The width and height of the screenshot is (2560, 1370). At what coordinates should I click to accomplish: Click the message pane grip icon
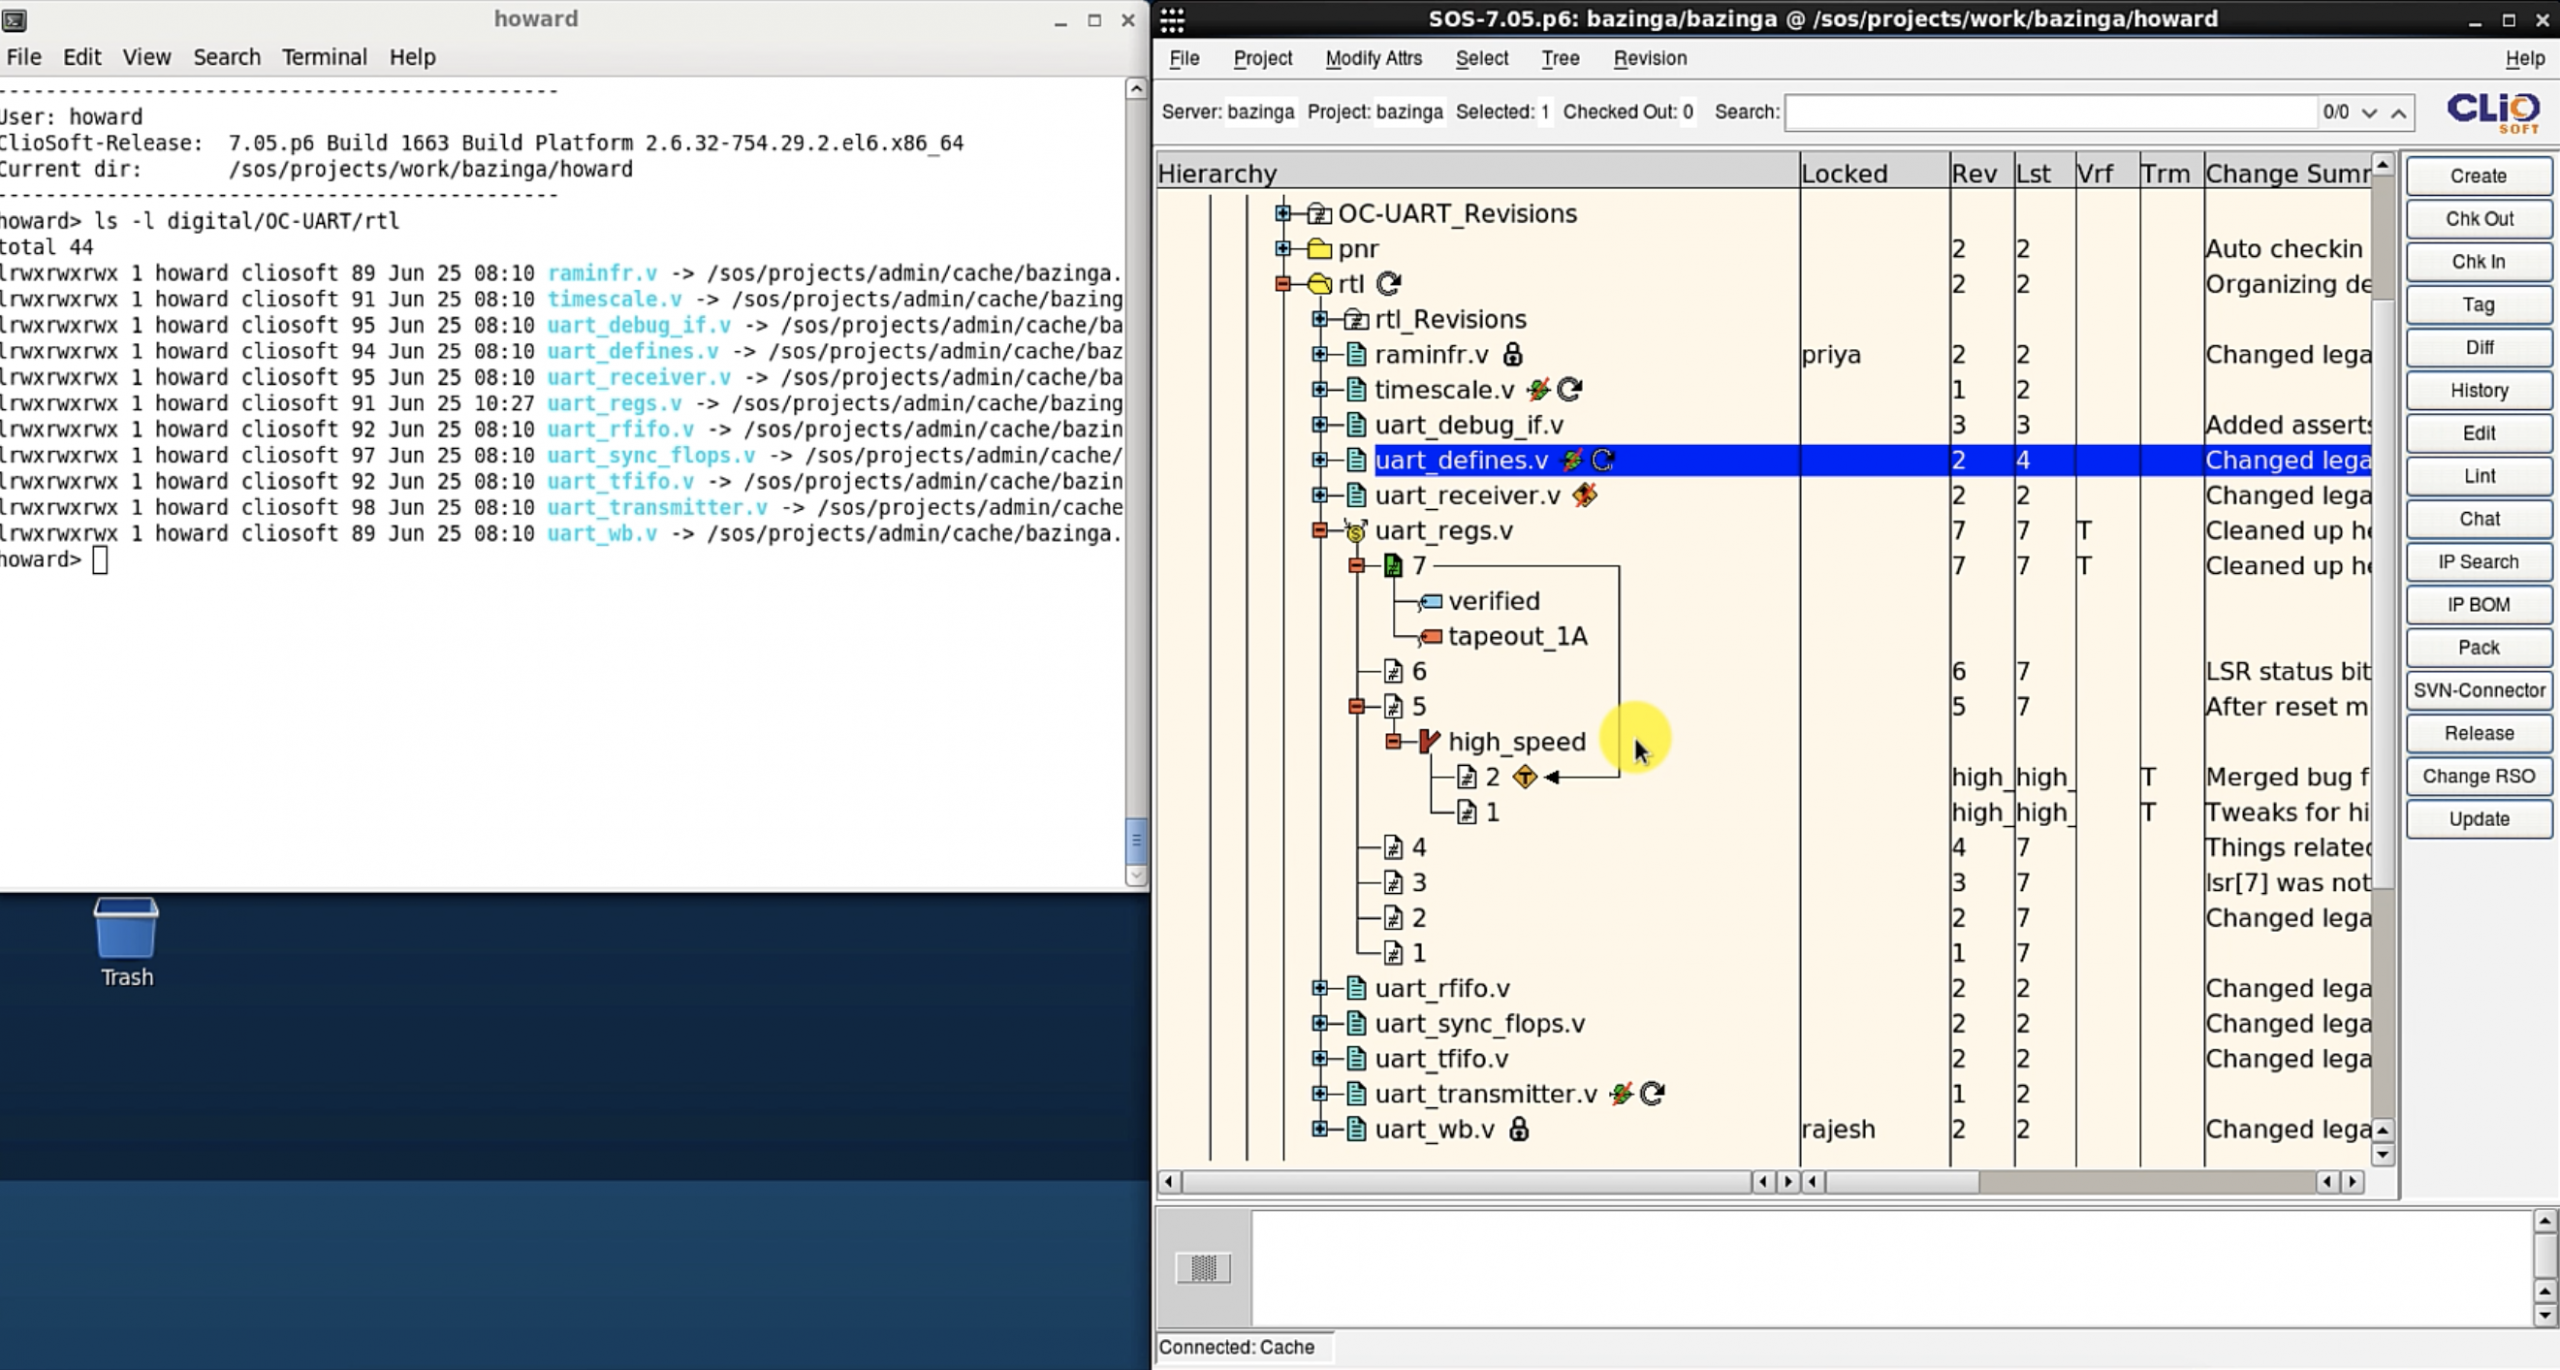tap(1203, 1268)
